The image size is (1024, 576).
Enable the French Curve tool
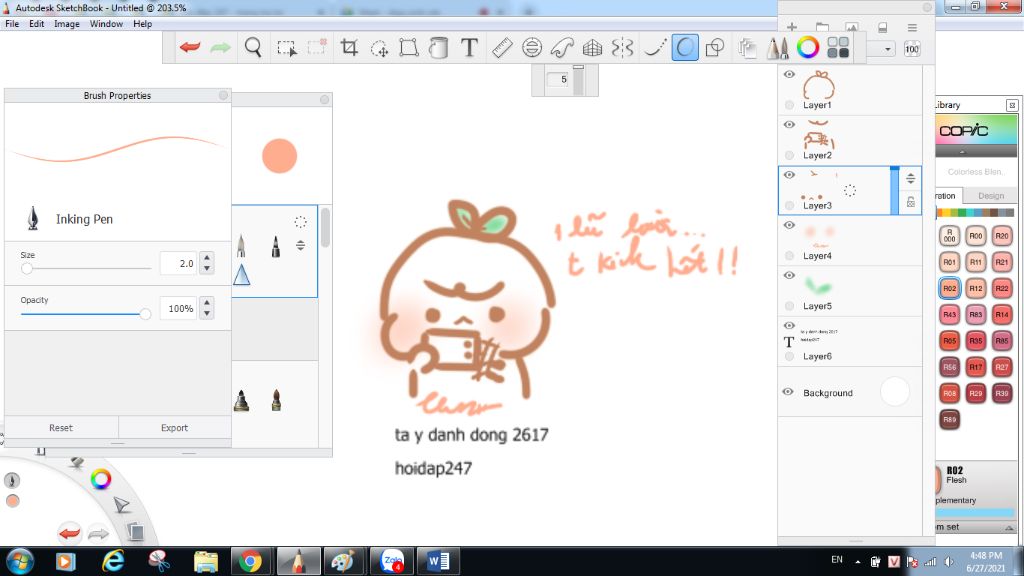coord(562,47)
